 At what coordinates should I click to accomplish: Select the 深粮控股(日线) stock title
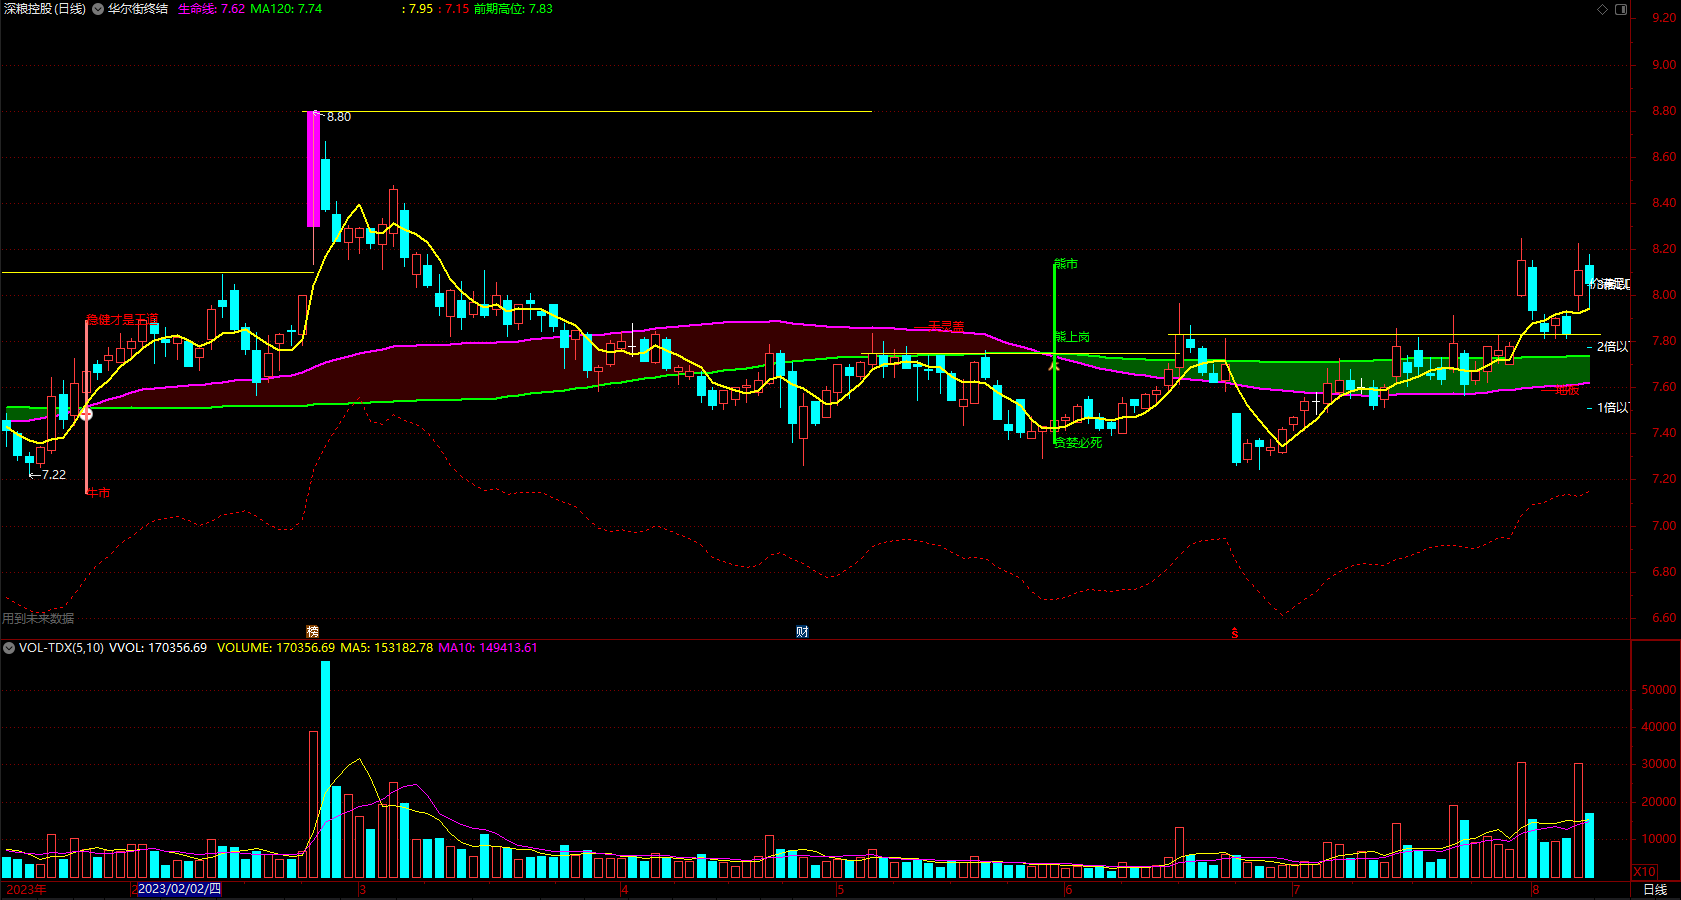(x=45, y=9)
